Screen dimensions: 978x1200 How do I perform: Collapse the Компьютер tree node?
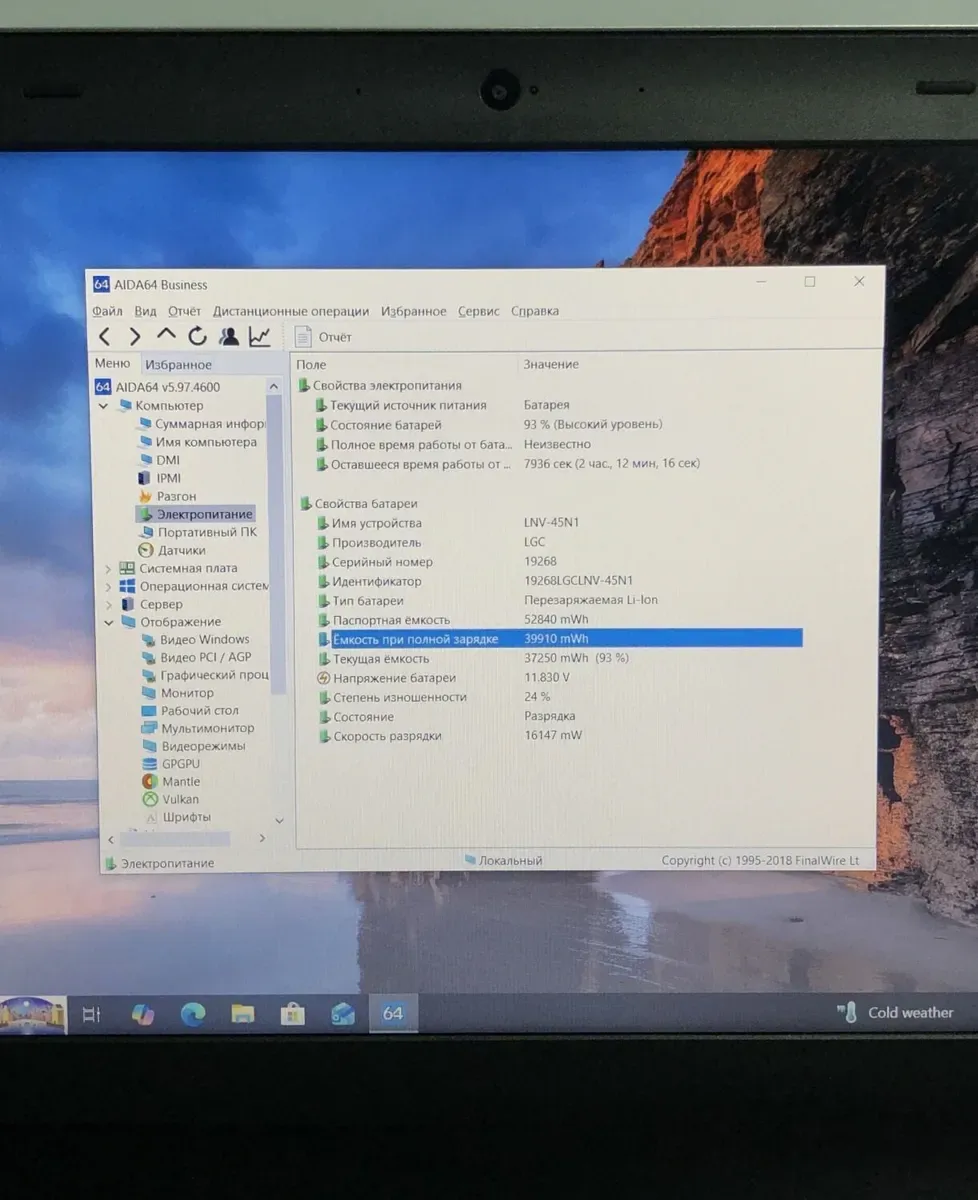pos(105,406)
